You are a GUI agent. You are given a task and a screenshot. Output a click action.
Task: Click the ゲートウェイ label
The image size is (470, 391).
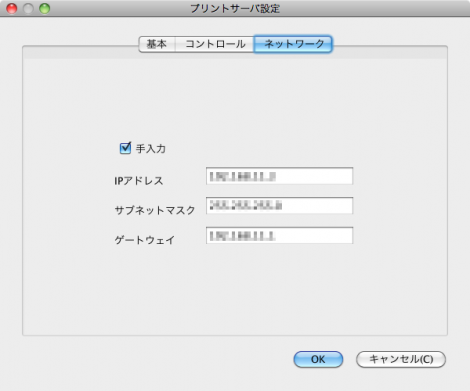(x=144, y=240)
